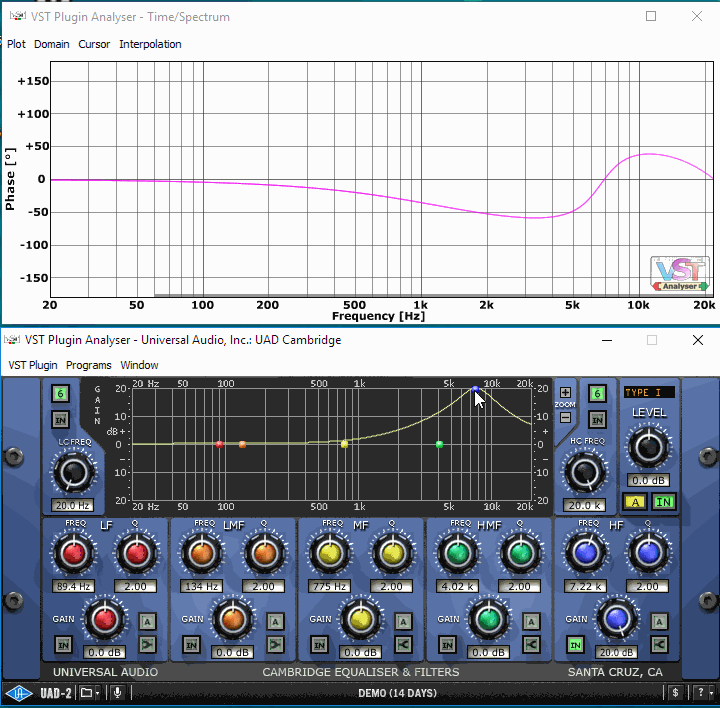Click the green HMF node on the EQ graph

439,444
